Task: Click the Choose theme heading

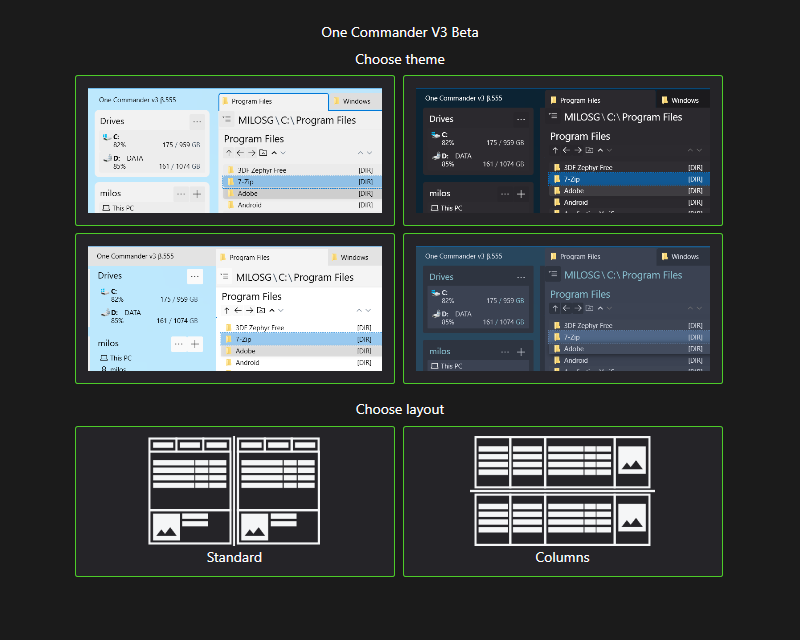Action: pyautogui.click(x=400, y=59)
